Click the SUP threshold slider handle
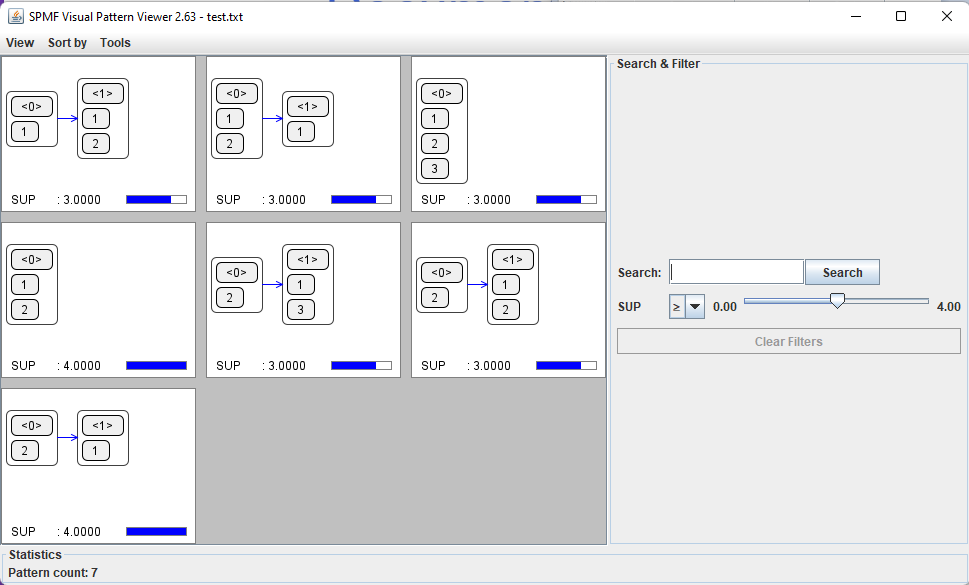Screen dimensions: 969x585 click(837, 301)
